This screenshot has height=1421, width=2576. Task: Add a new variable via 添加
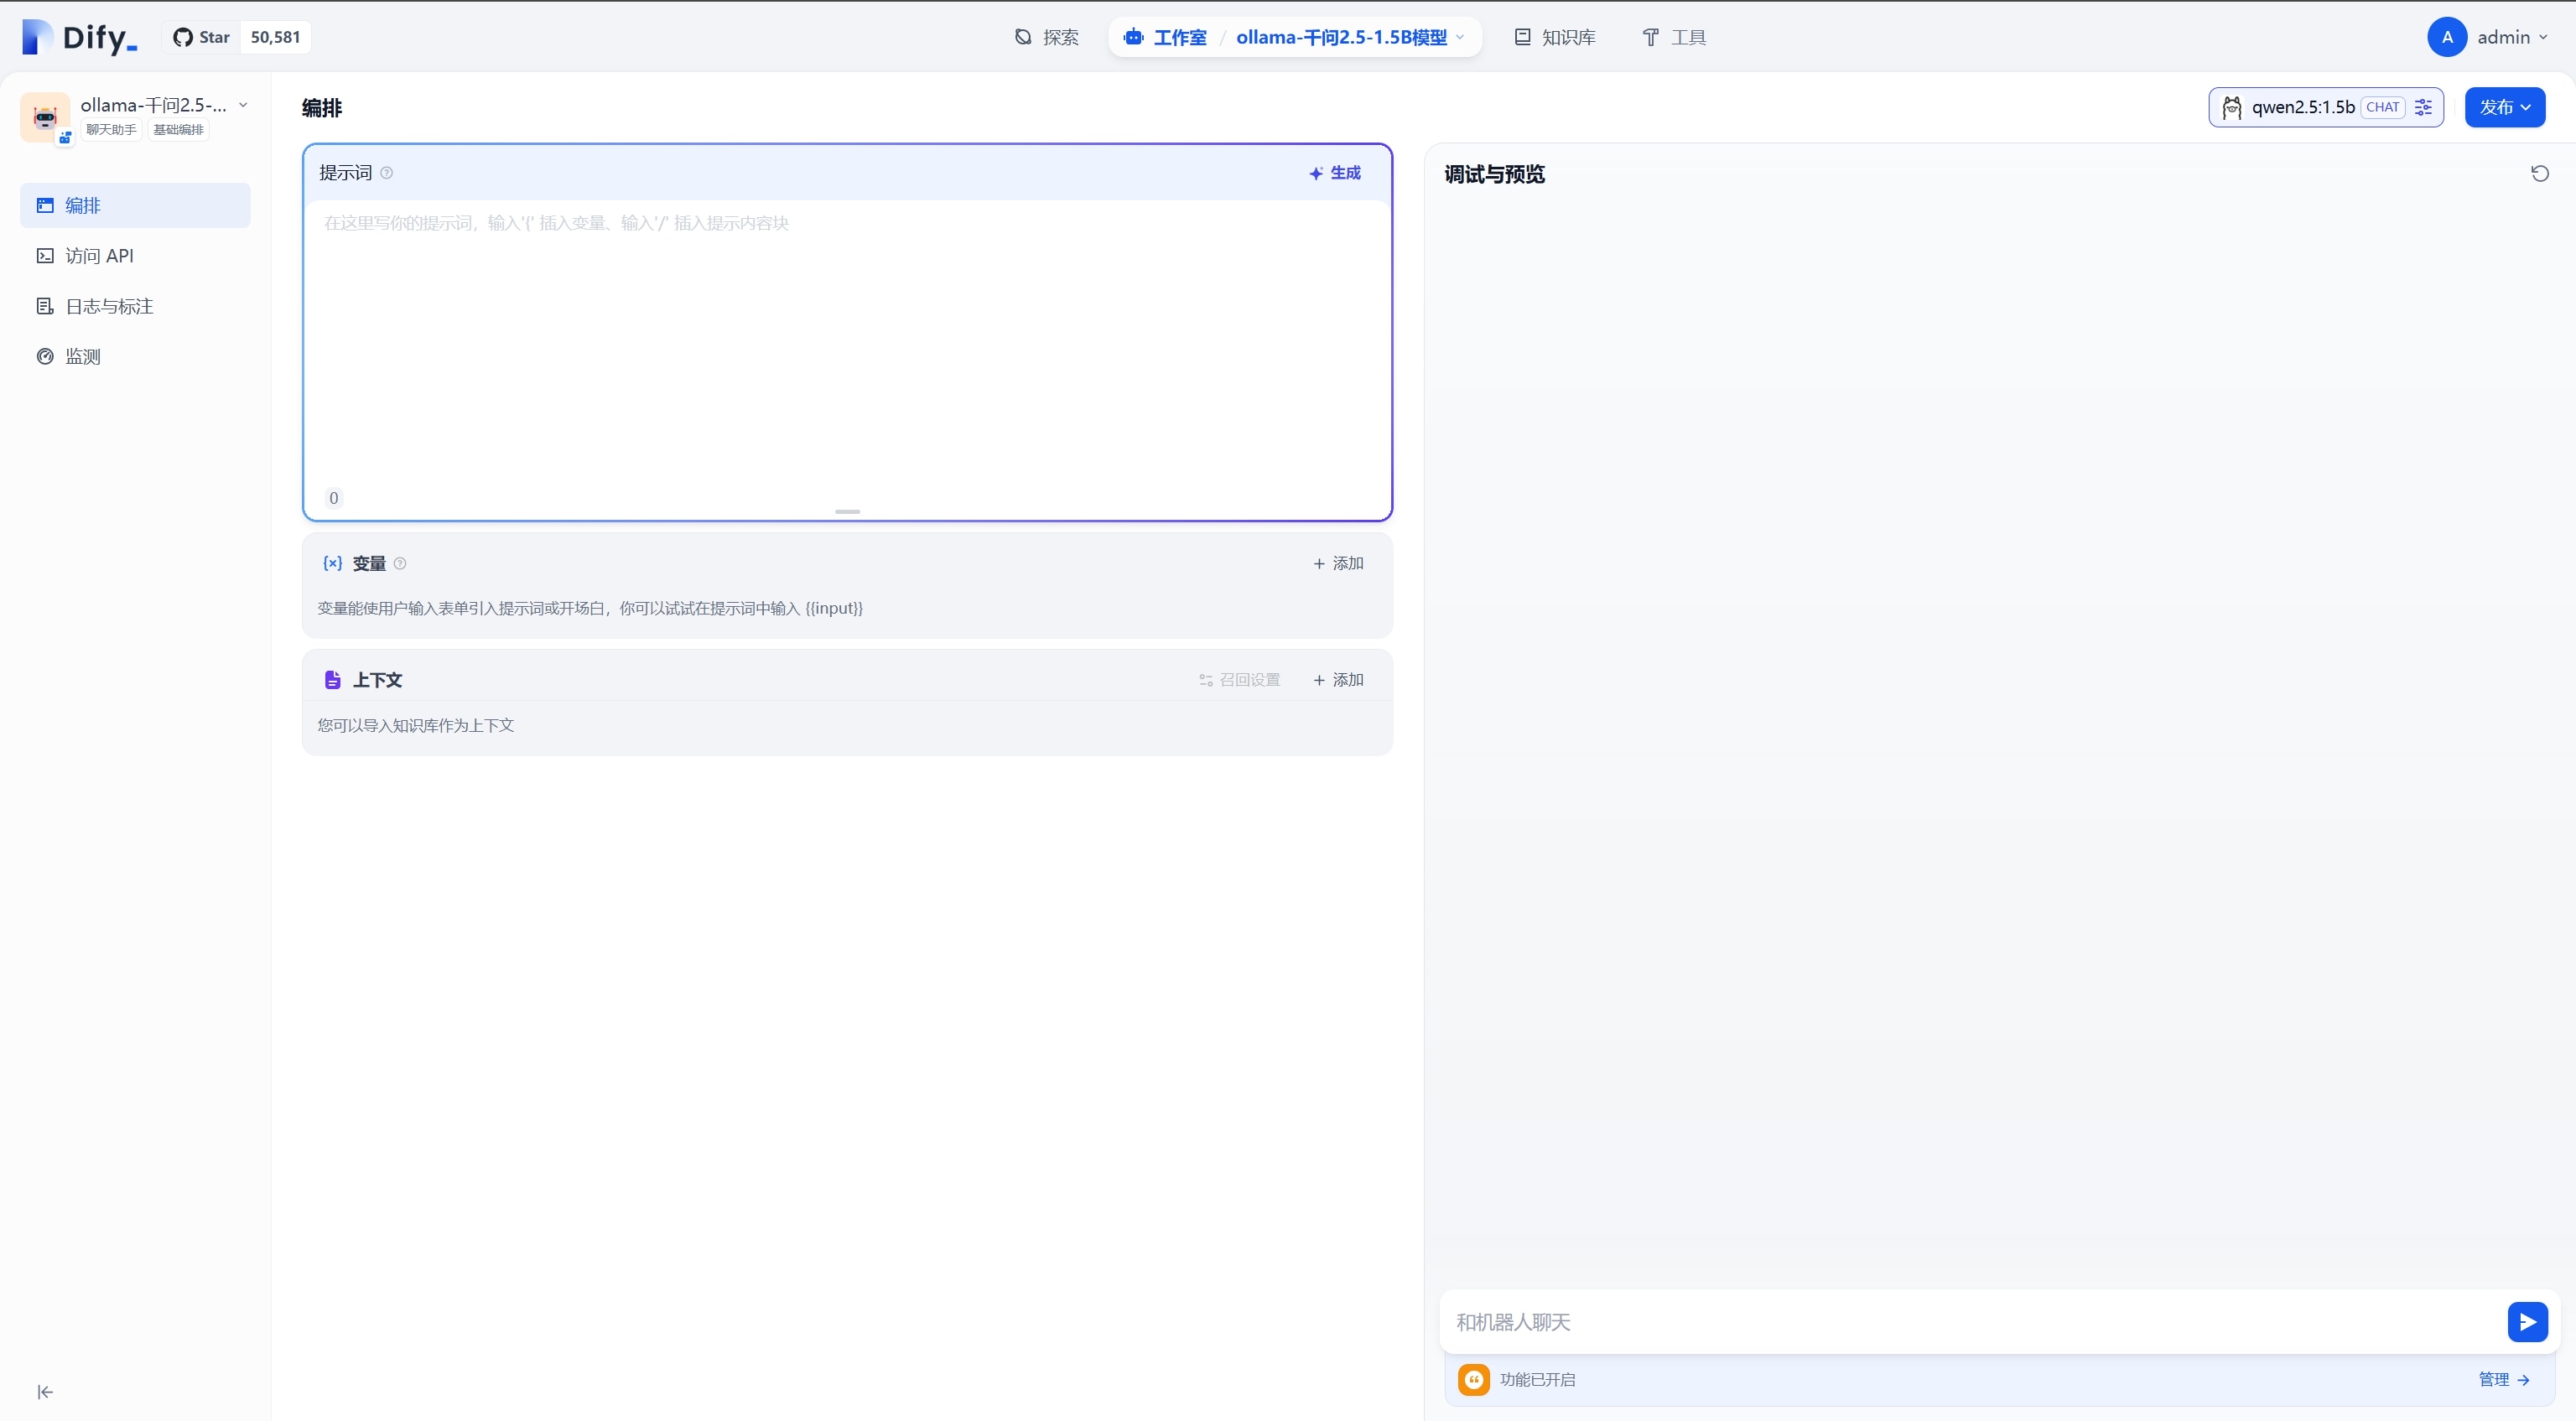1338,564
